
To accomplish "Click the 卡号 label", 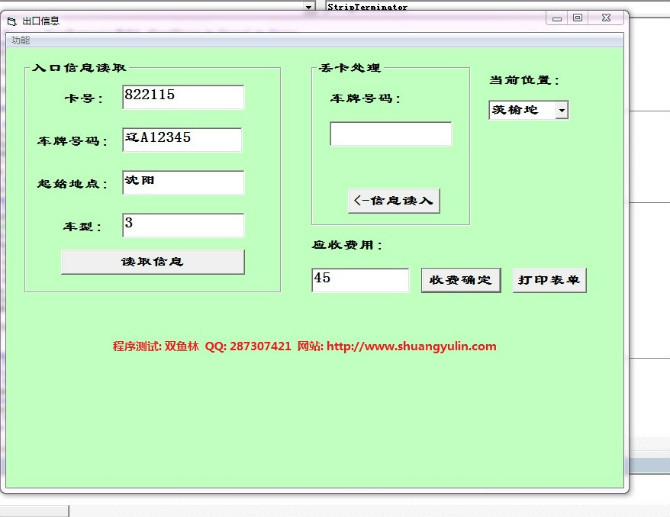I will [x=84, y=99].
